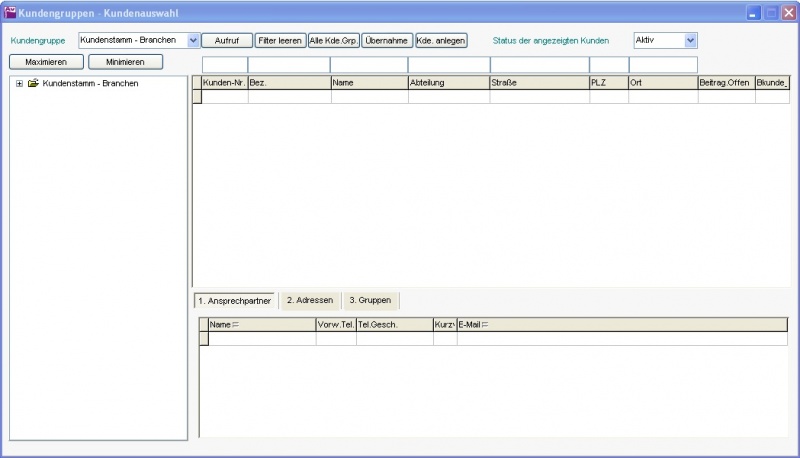Click the Kde. anlegen button
Image resolution: width=800 pixels, height=458 pixels.
[x=441, y=41]
